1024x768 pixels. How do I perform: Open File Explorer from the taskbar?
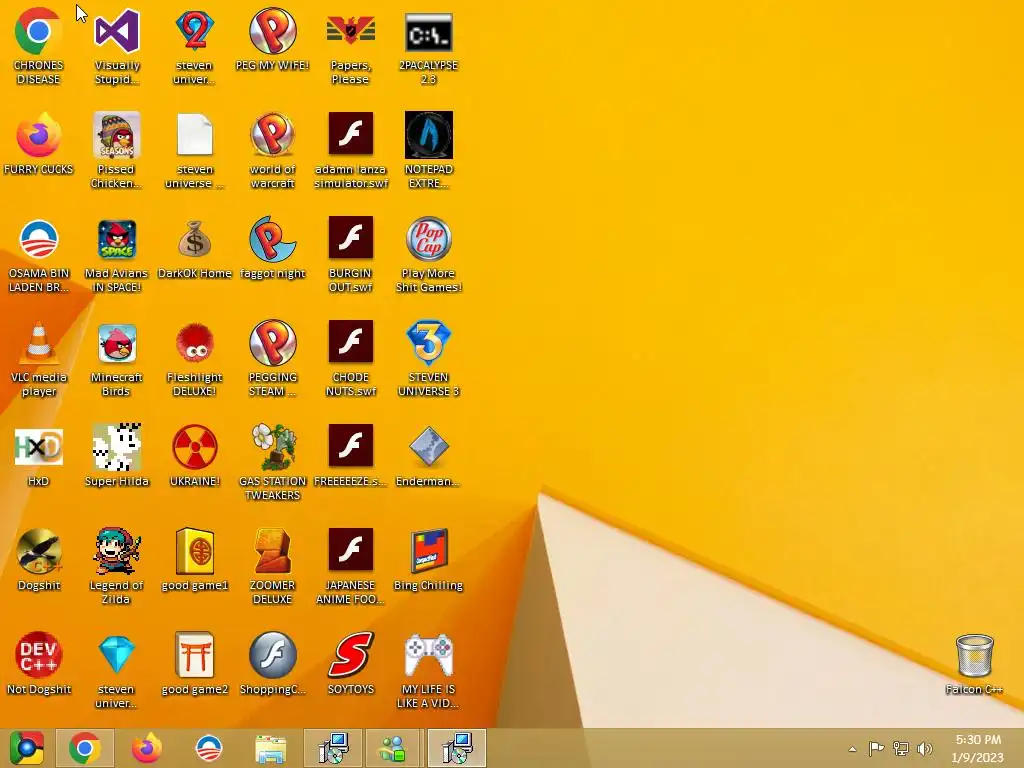coord(271,748)
